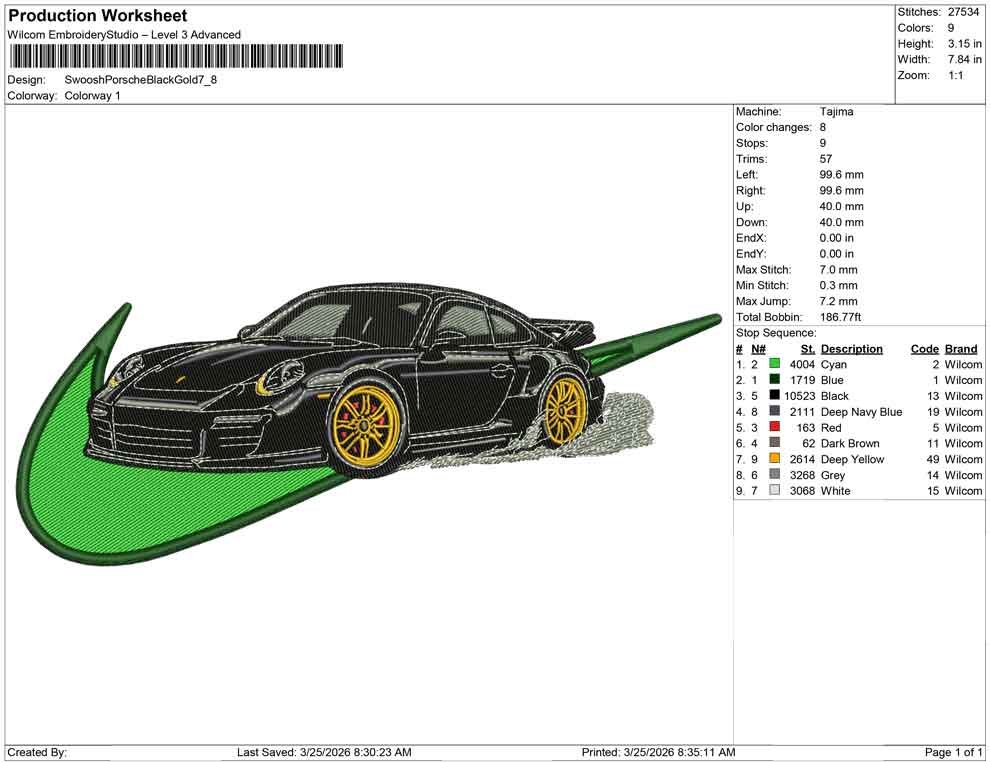The width and height of the screenshot is (990, 762).
Task: Click the Total Bobbin value
Action: click(x=840, y=316)
